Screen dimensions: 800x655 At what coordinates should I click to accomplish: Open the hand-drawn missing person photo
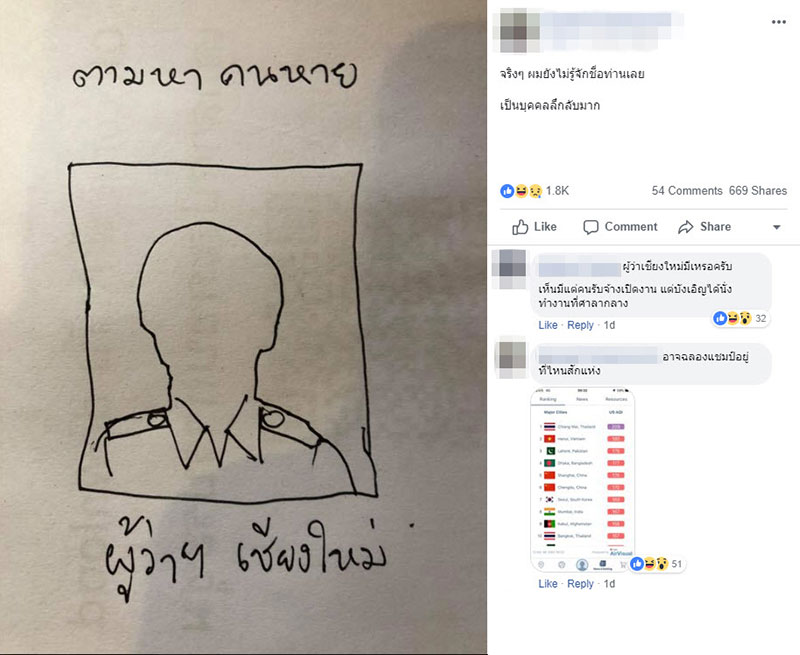click(x=243, y=328)
